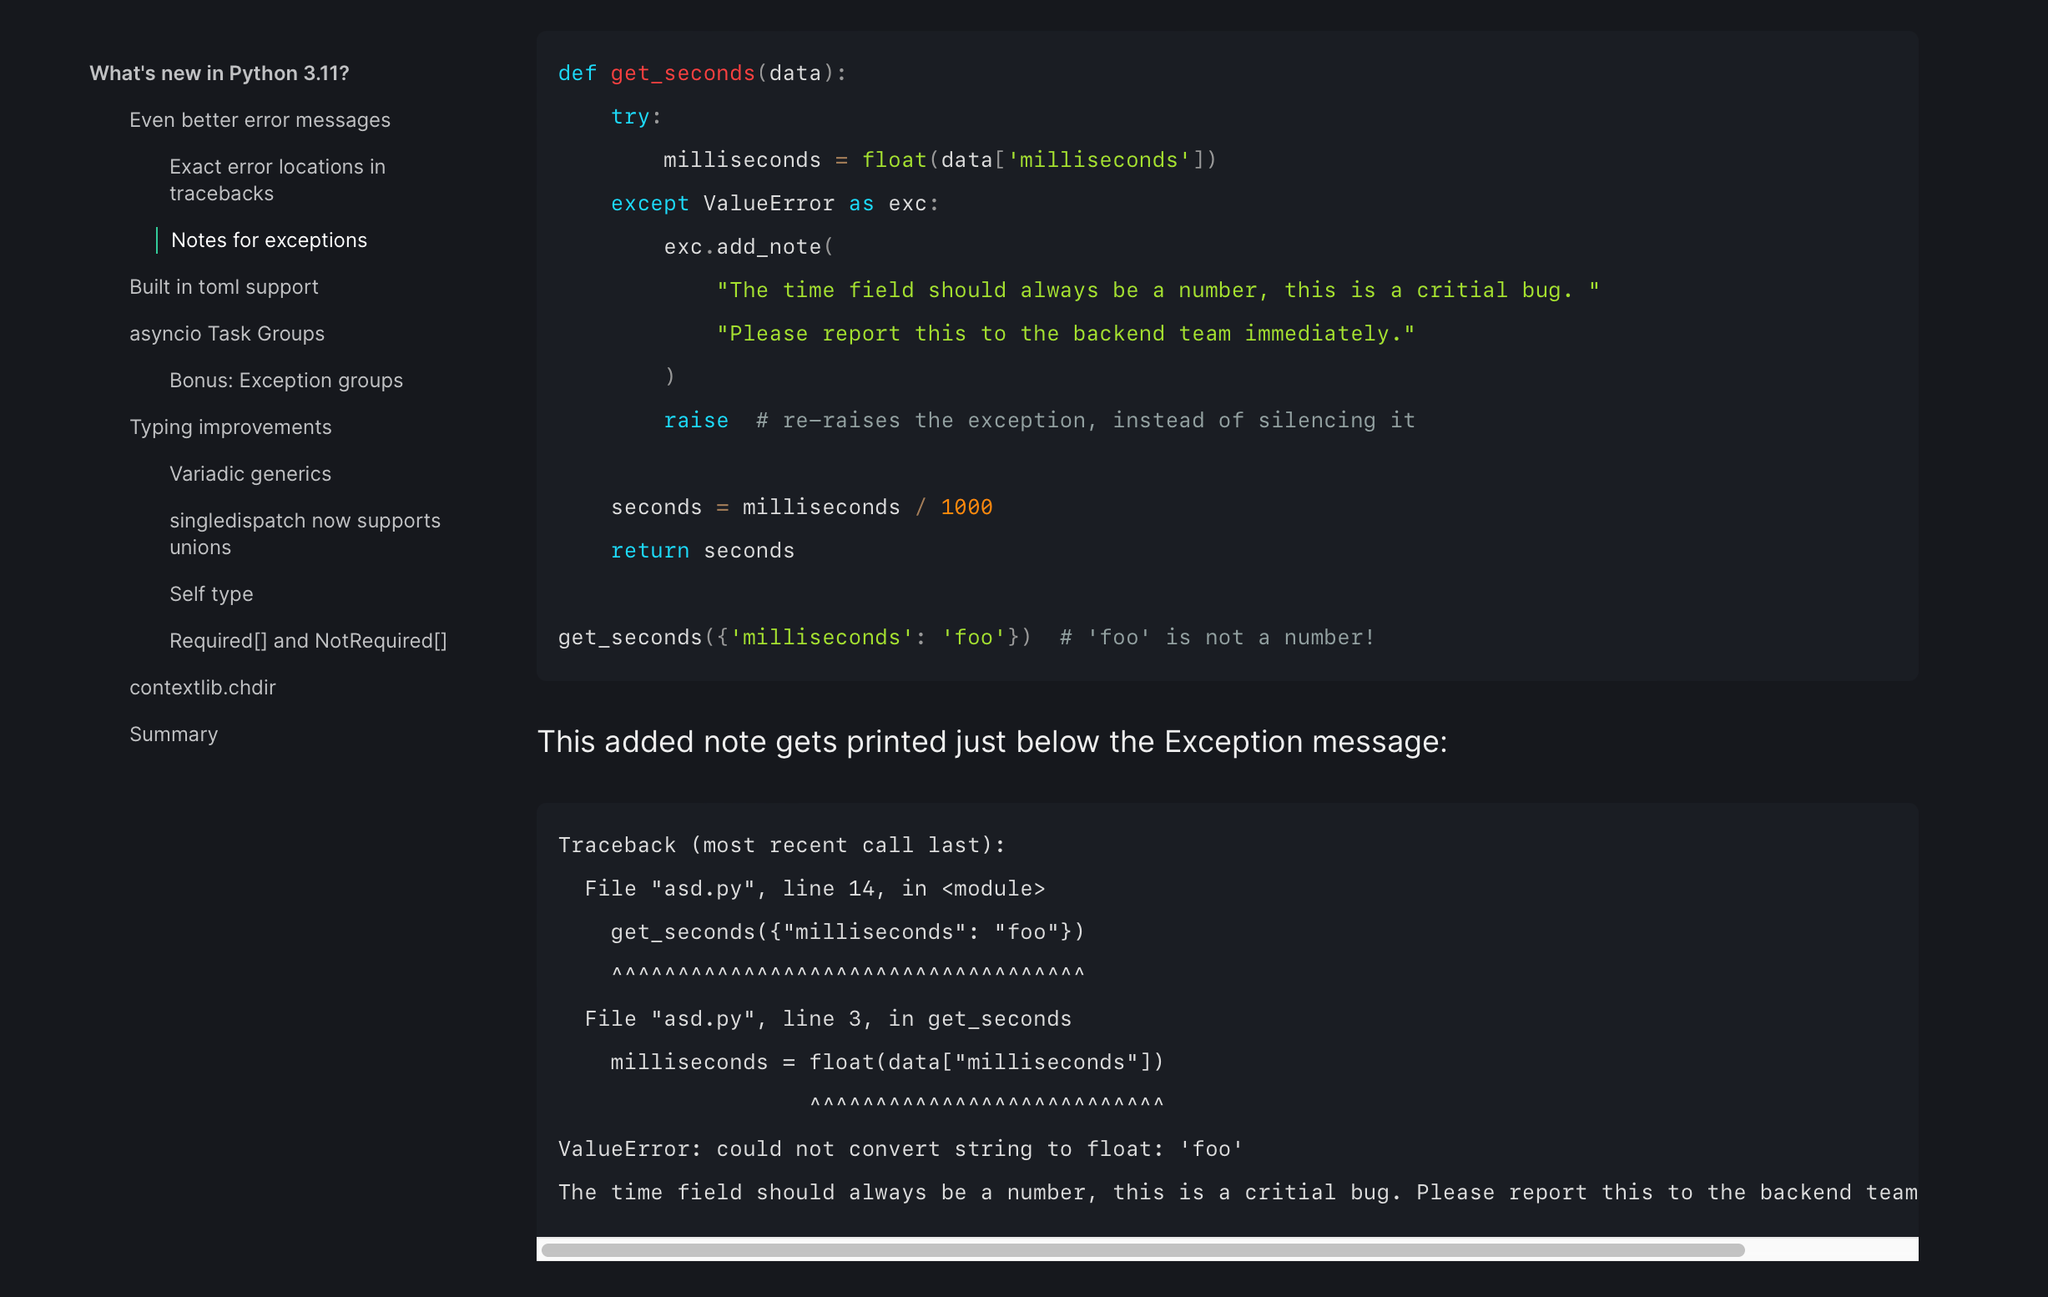The image size is (2048, 1297).
Task: Click the string 'Please report this to the backend team immediately.'
Action: (1066, 334)
